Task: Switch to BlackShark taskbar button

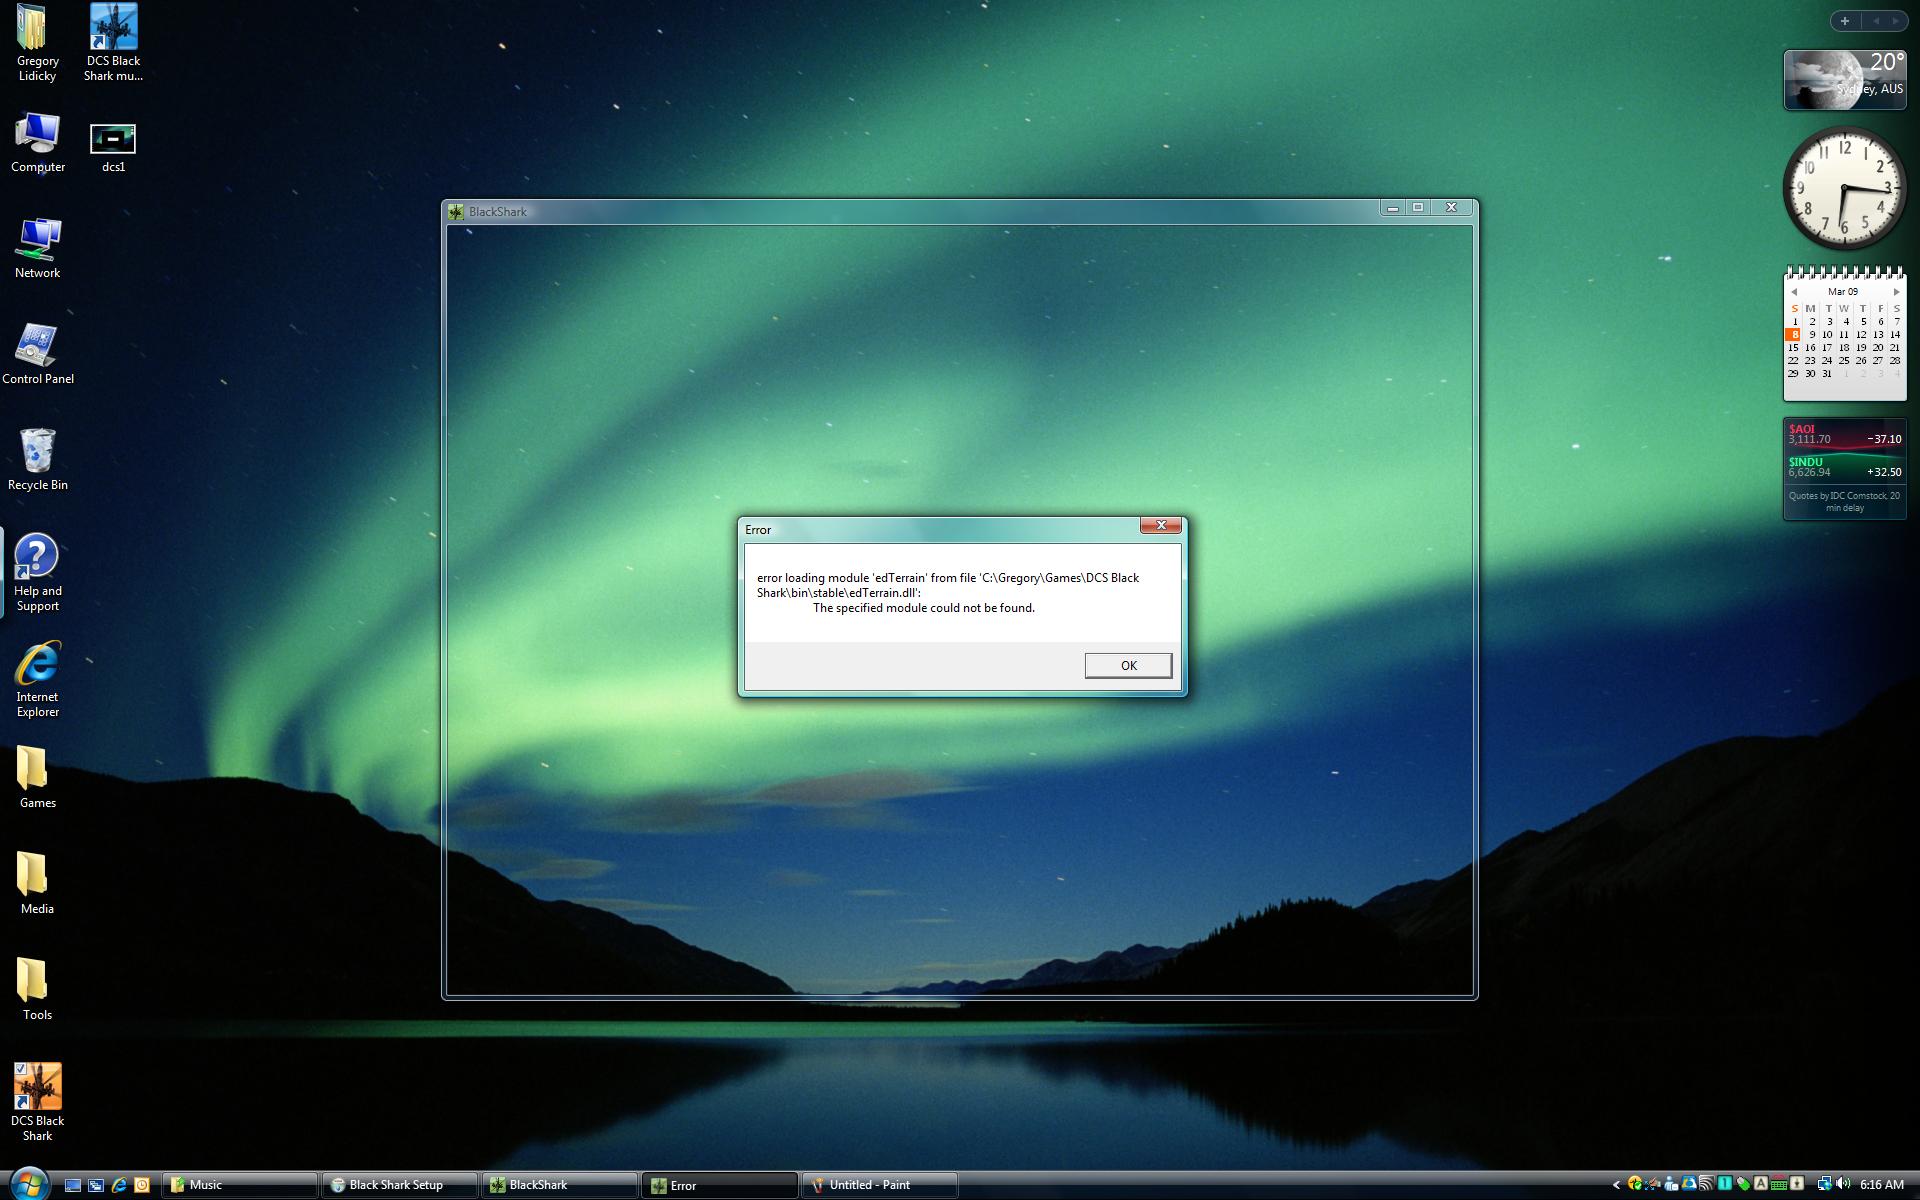Action: (559, 1185)
